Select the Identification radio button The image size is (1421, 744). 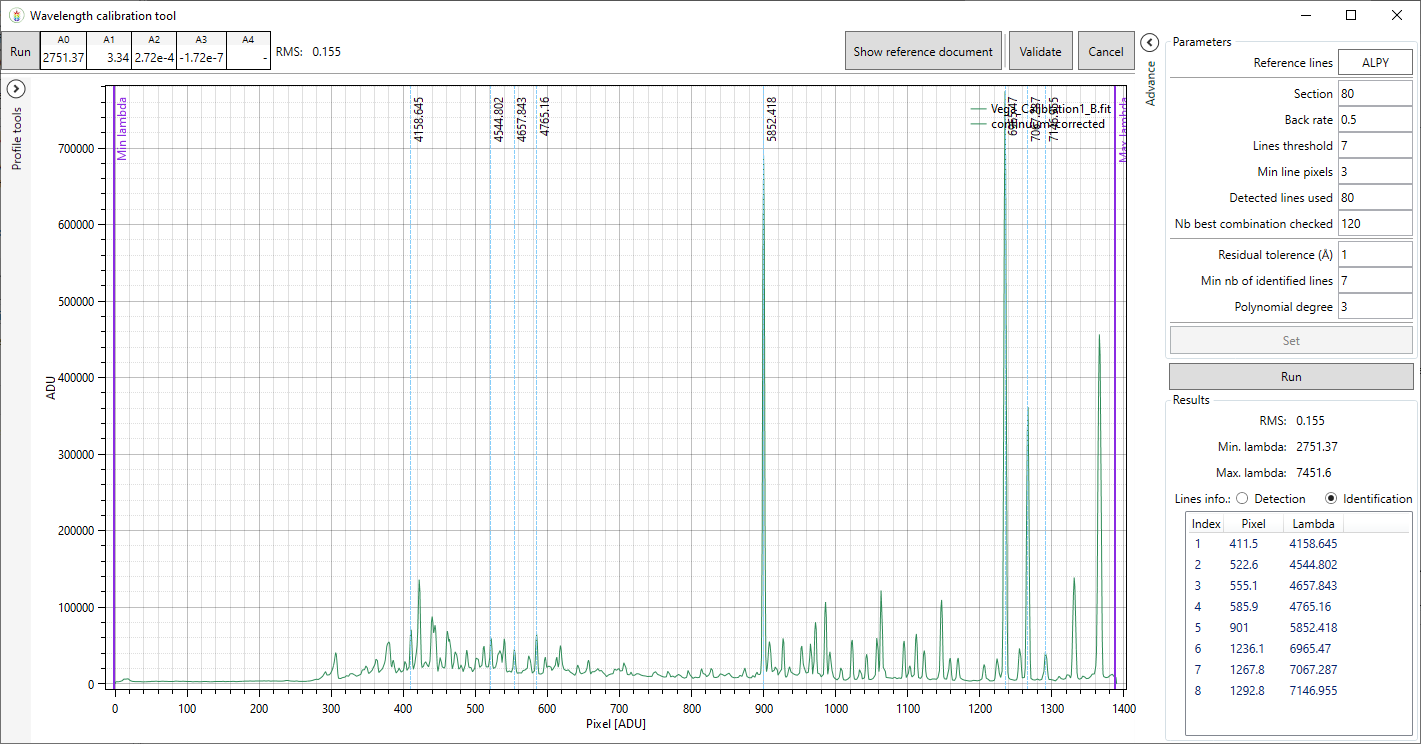tap(1331, 498)
